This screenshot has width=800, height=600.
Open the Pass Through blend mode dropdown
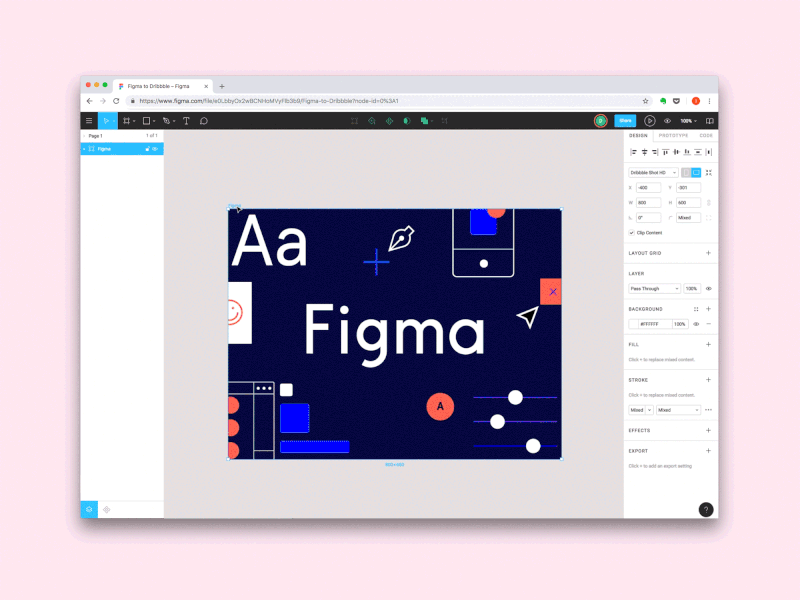653,287
